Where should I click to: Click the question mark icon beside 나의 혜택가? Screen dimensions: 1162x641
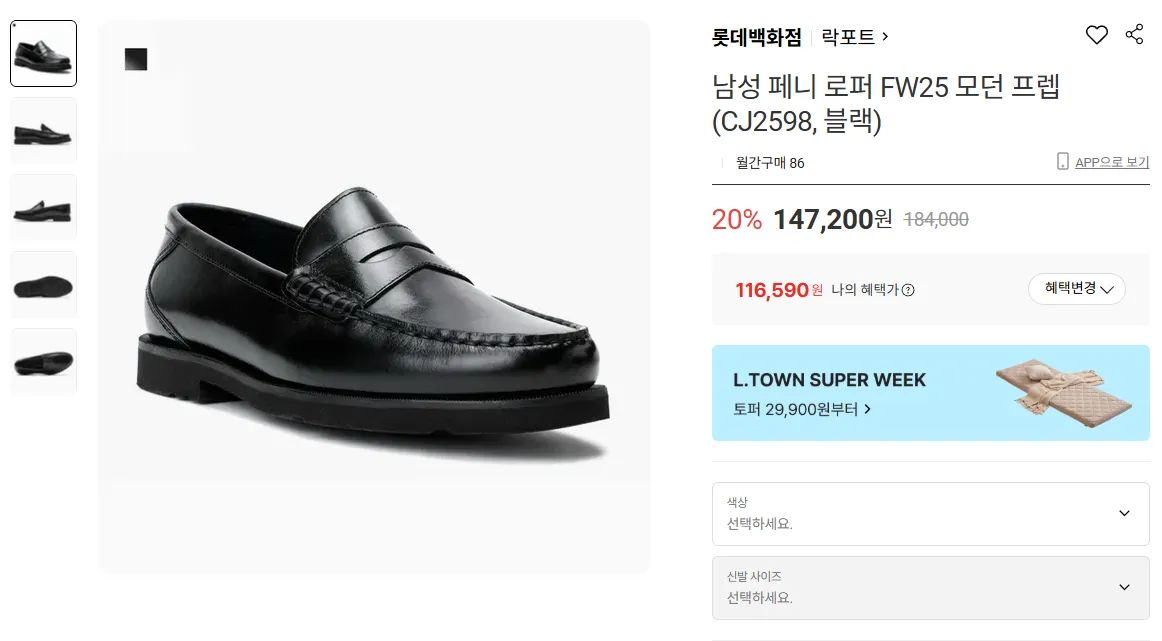[x=908, y=290]
